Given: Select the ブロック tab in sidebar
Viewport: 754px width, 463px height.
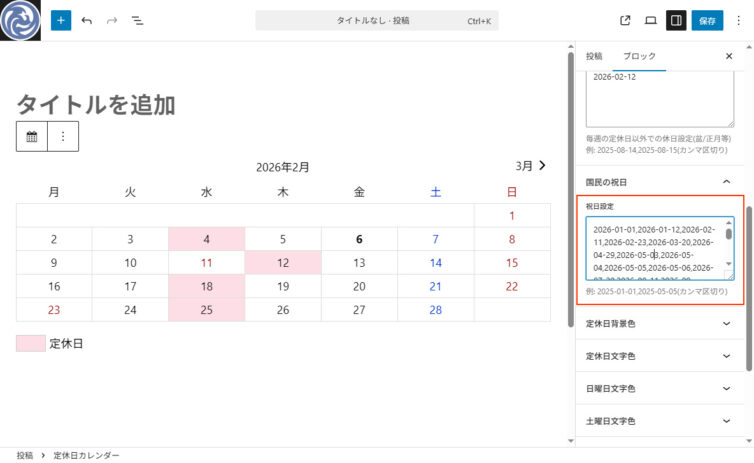Looking at the screenshot, I should 638,56.
